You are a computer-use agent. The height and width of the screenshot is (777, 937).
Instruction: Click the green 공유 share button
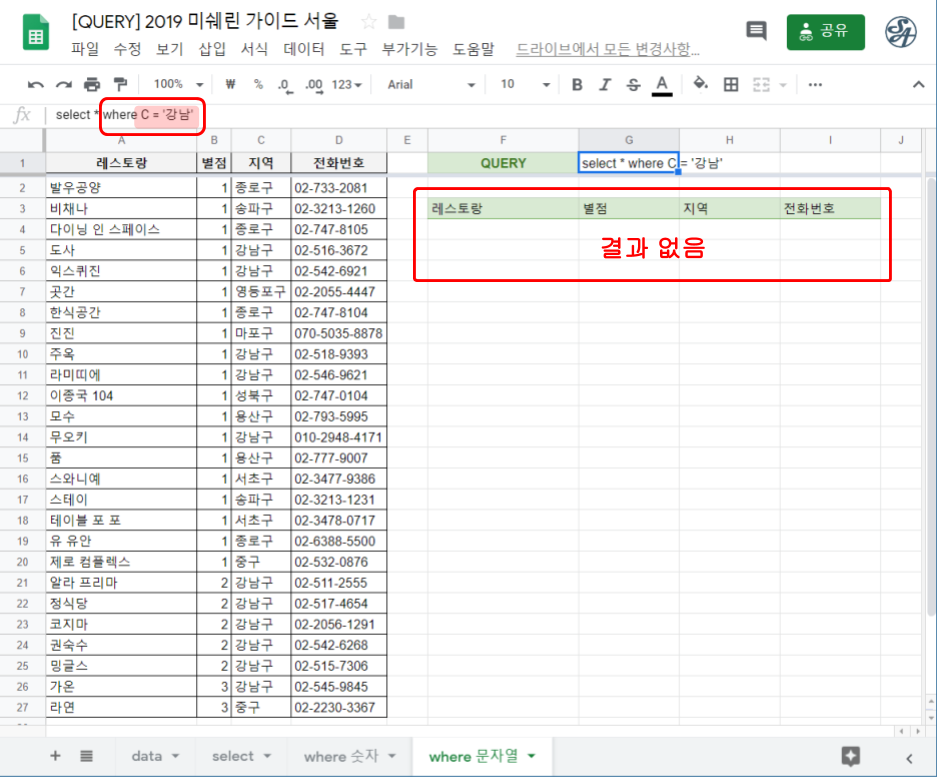(825, 31)
